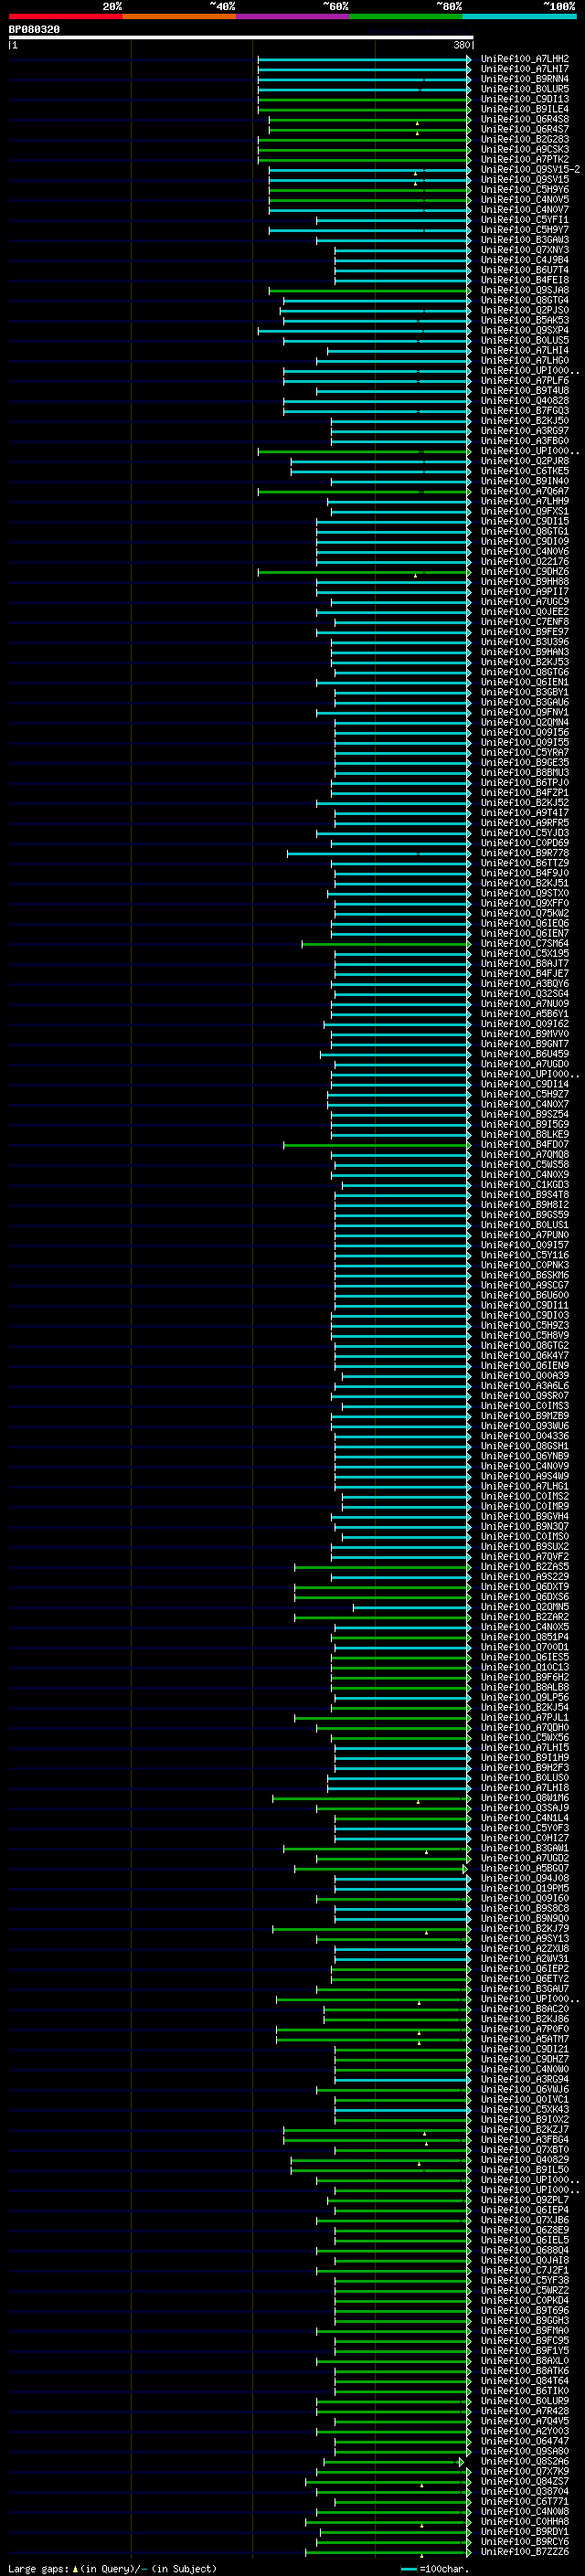The width and height of the screenshot is (585, 2576).
Task: Open subject UniRef100_Q84ZS7
Action: 524,2481
